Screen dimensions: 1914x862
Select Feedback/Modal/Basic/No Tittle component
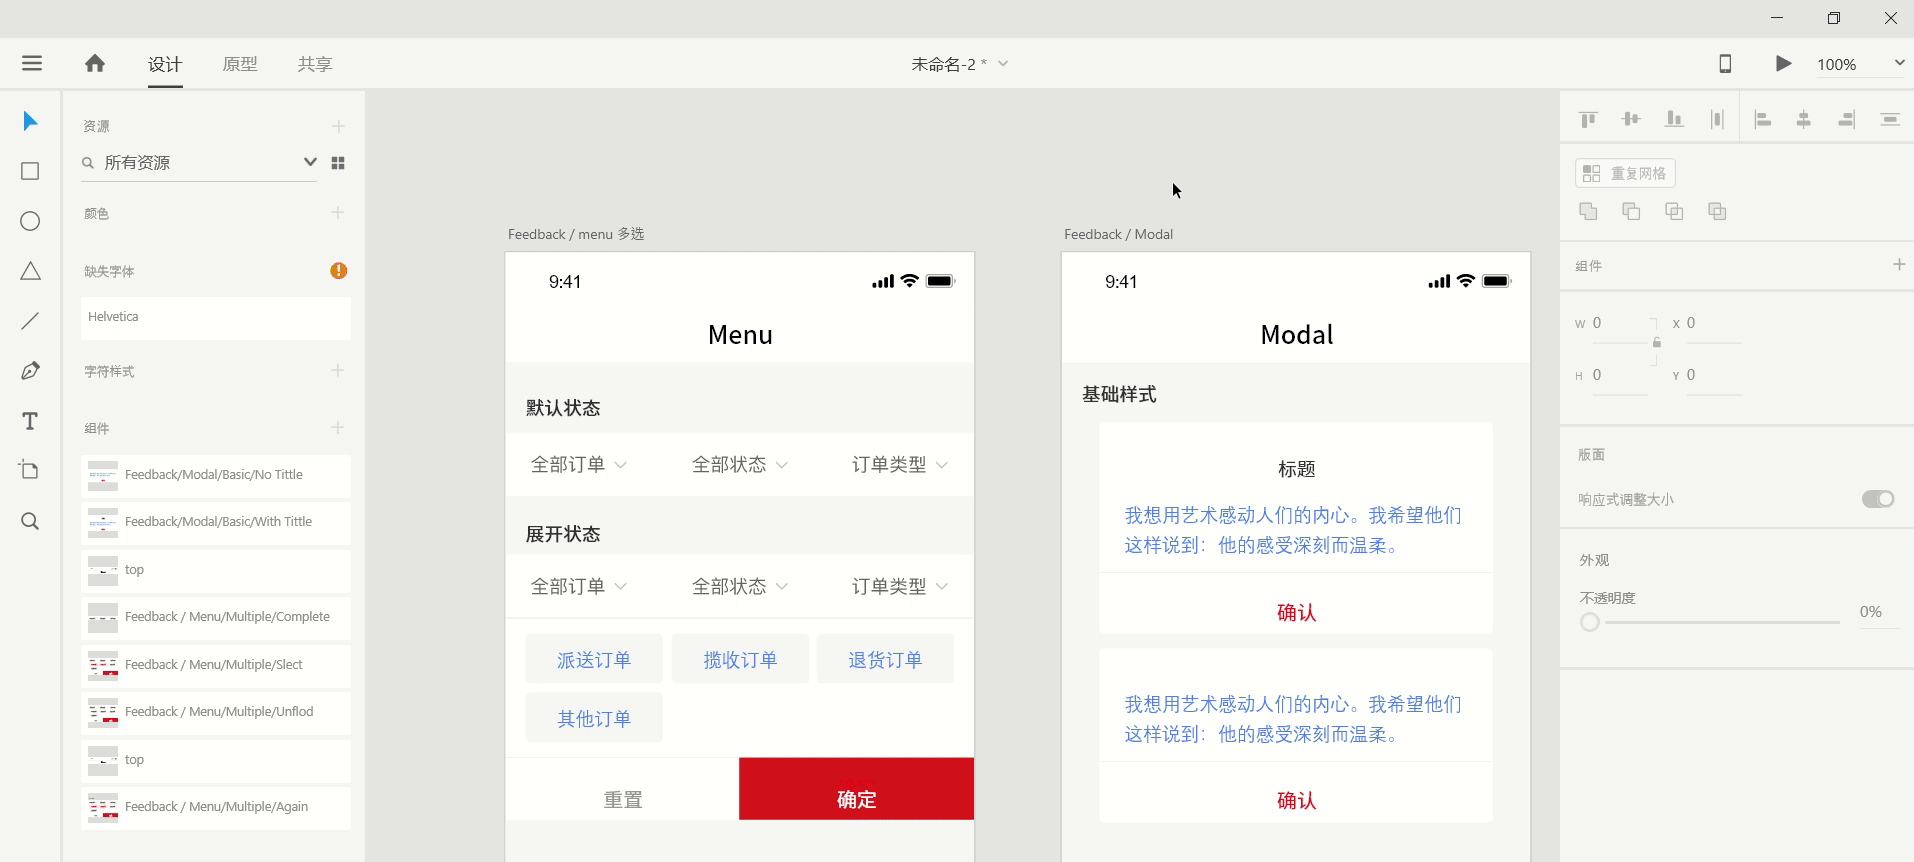216,475
